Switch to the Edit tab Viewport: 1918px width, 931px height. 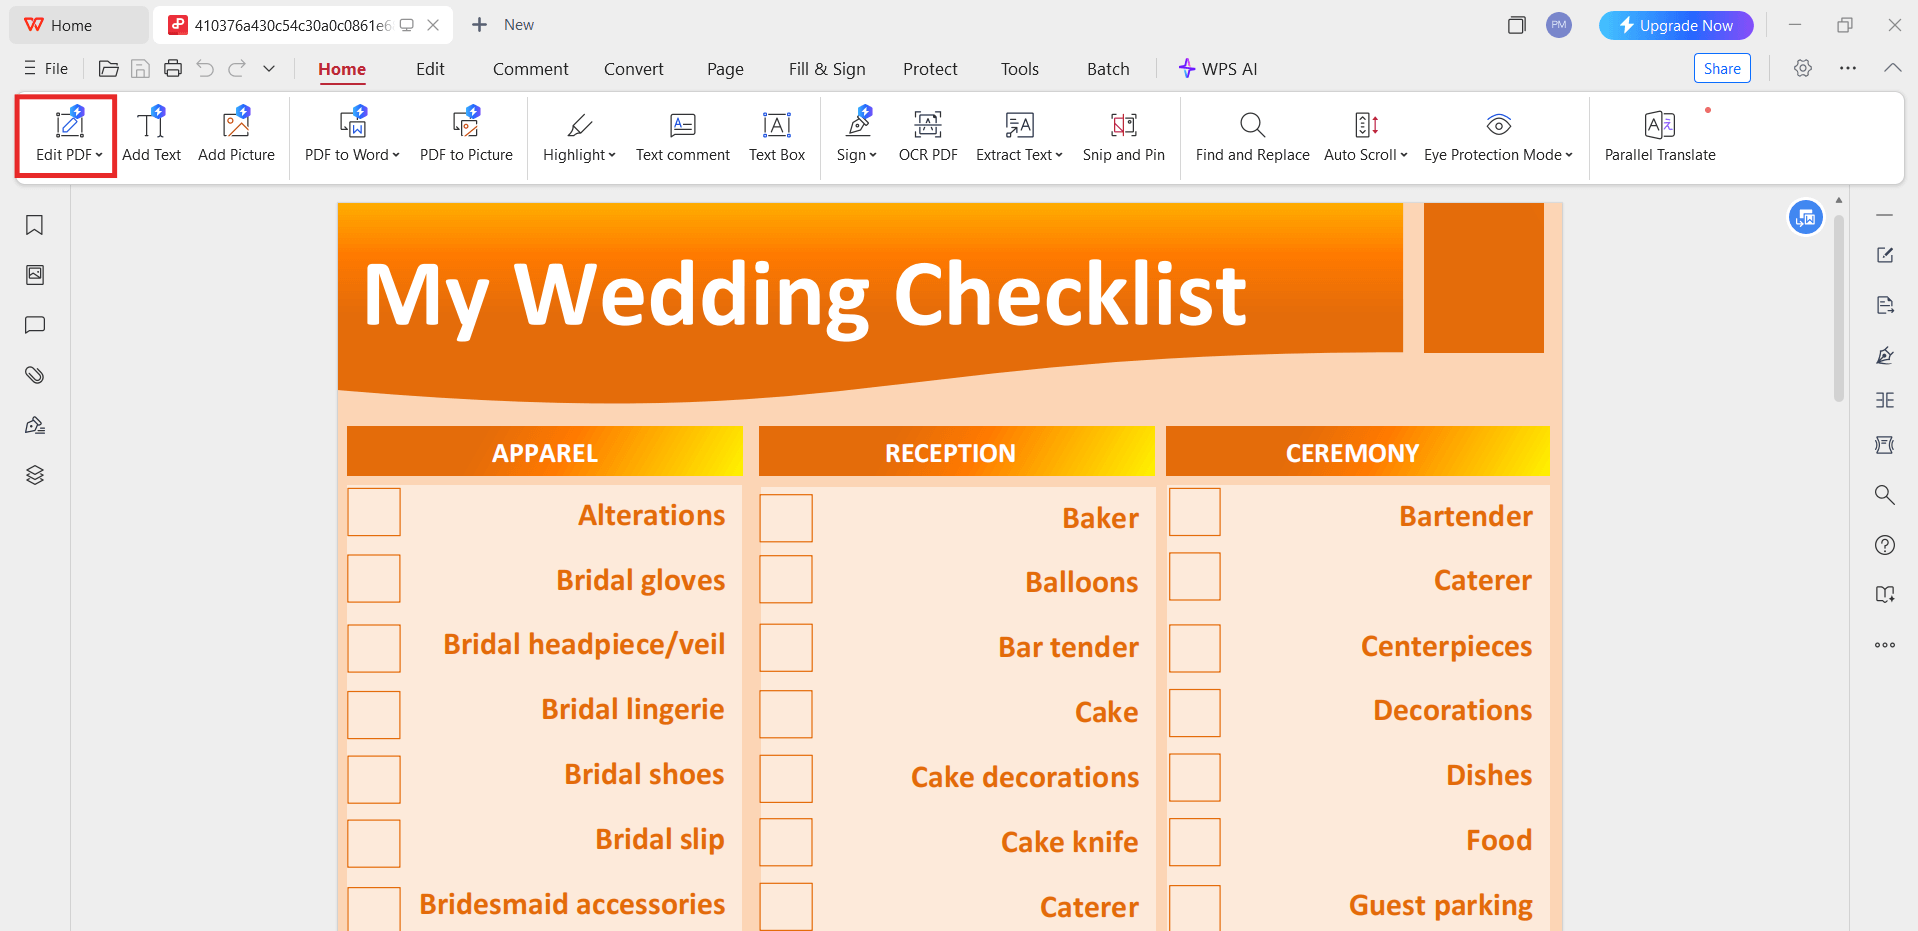coord(430,69)
